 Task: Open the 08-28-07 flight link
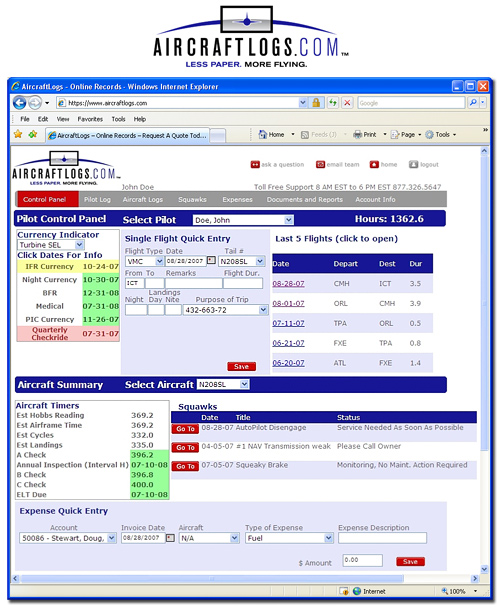pos(288,284)
